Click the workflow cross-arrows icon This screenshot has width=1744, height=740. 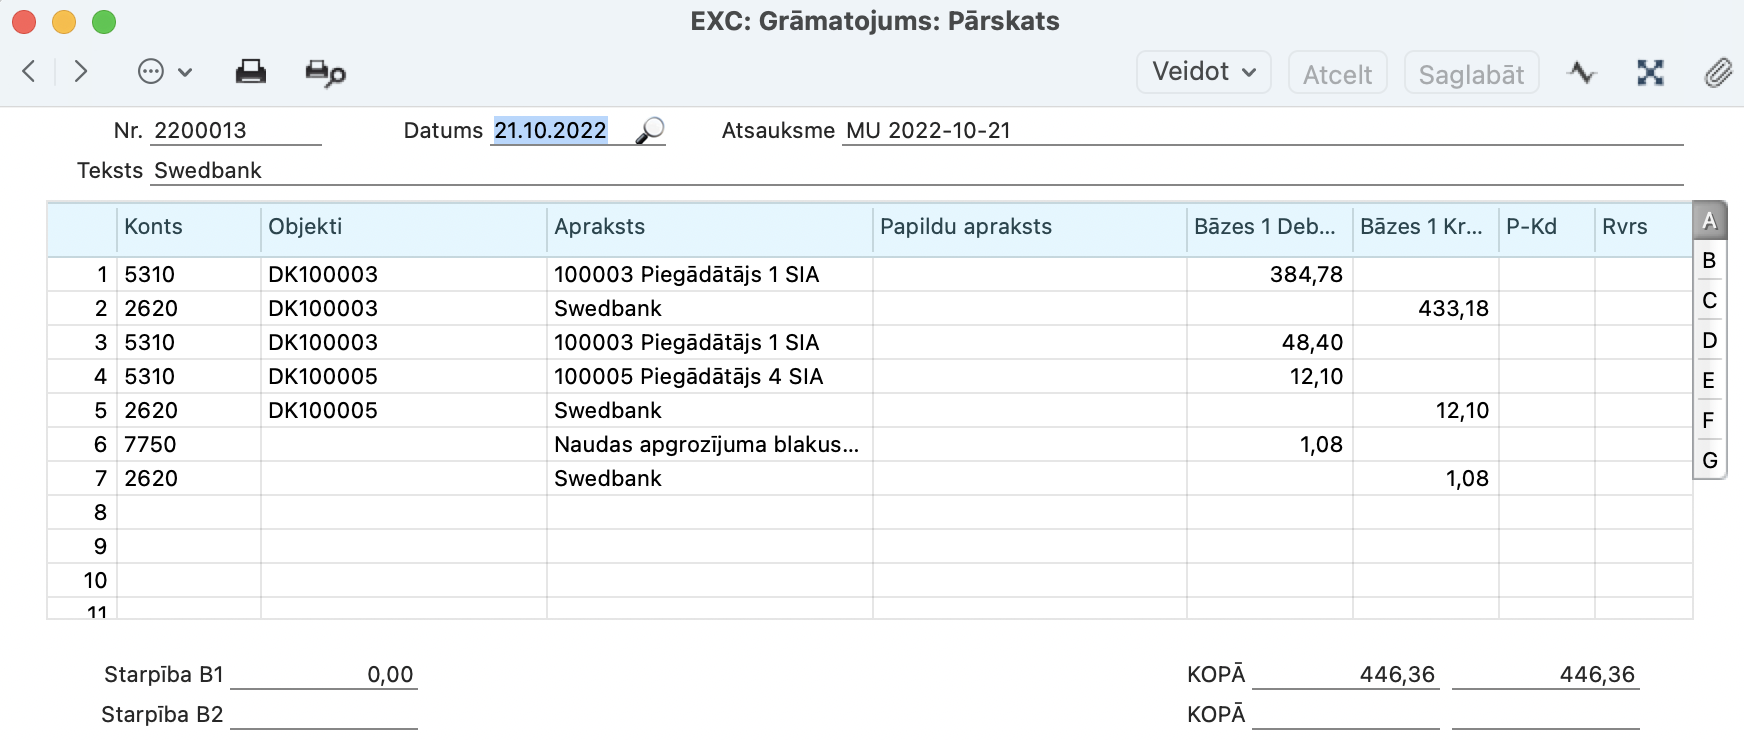point(1650,72)
